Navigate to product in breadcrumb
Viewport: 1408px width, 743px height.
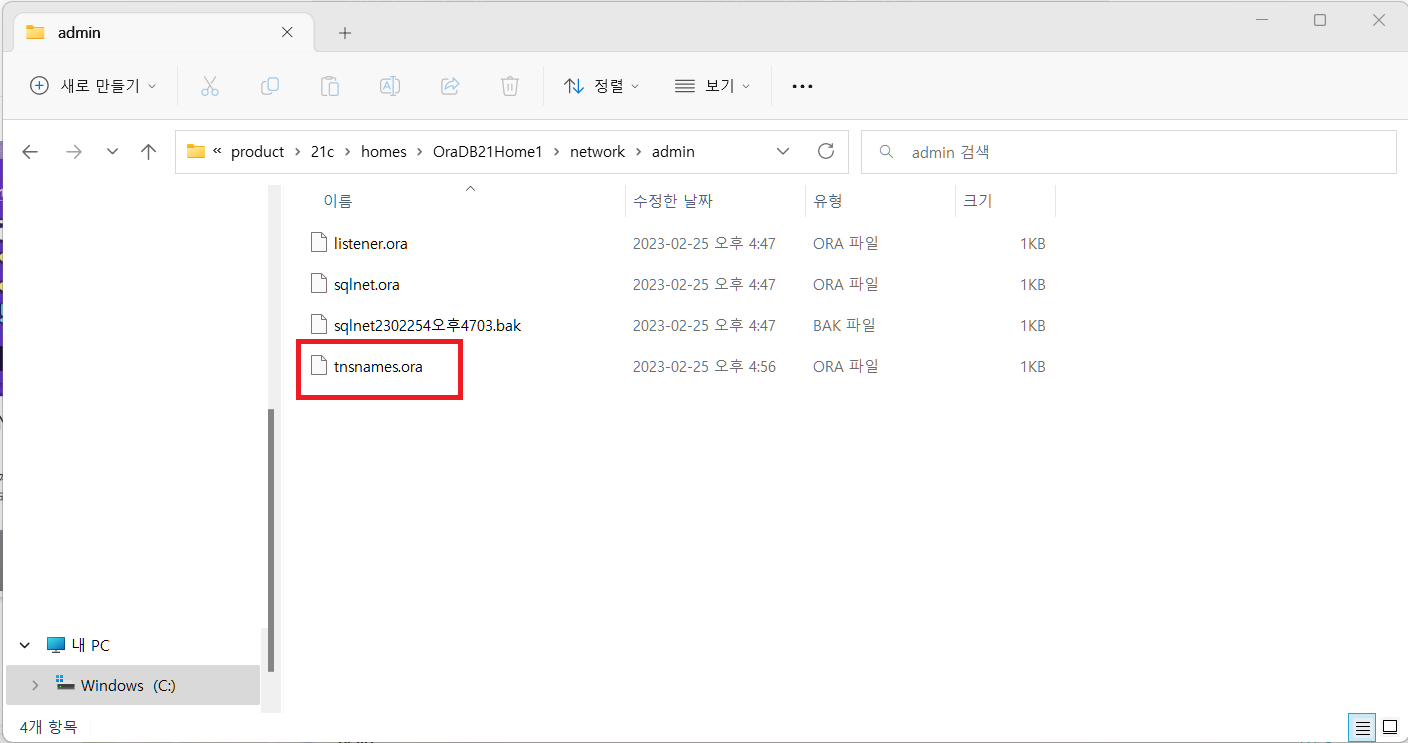coord(258,152)
